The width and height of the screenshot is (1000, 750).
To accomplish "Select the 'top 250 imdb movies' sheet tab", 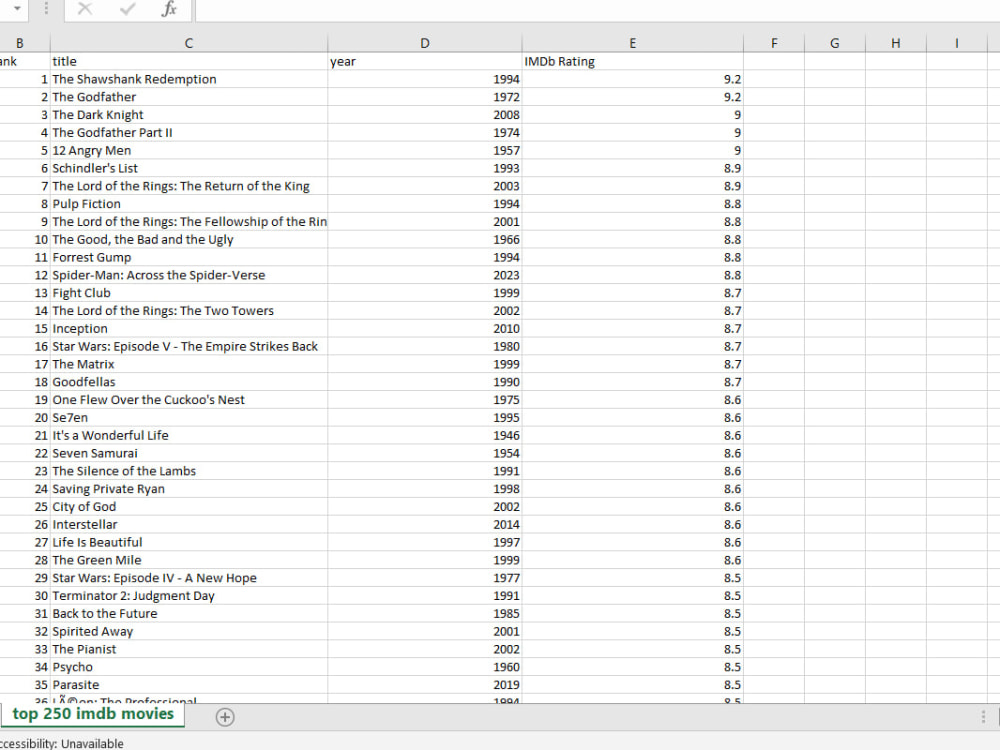I will (93, 714).
